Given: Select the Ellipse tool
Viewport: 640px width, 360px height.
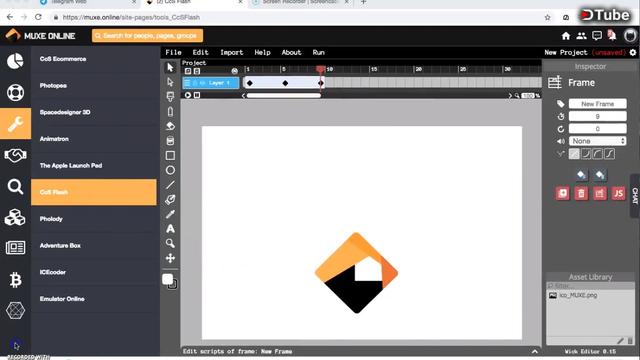Looking at the screenshot, I should coord(170,170).
